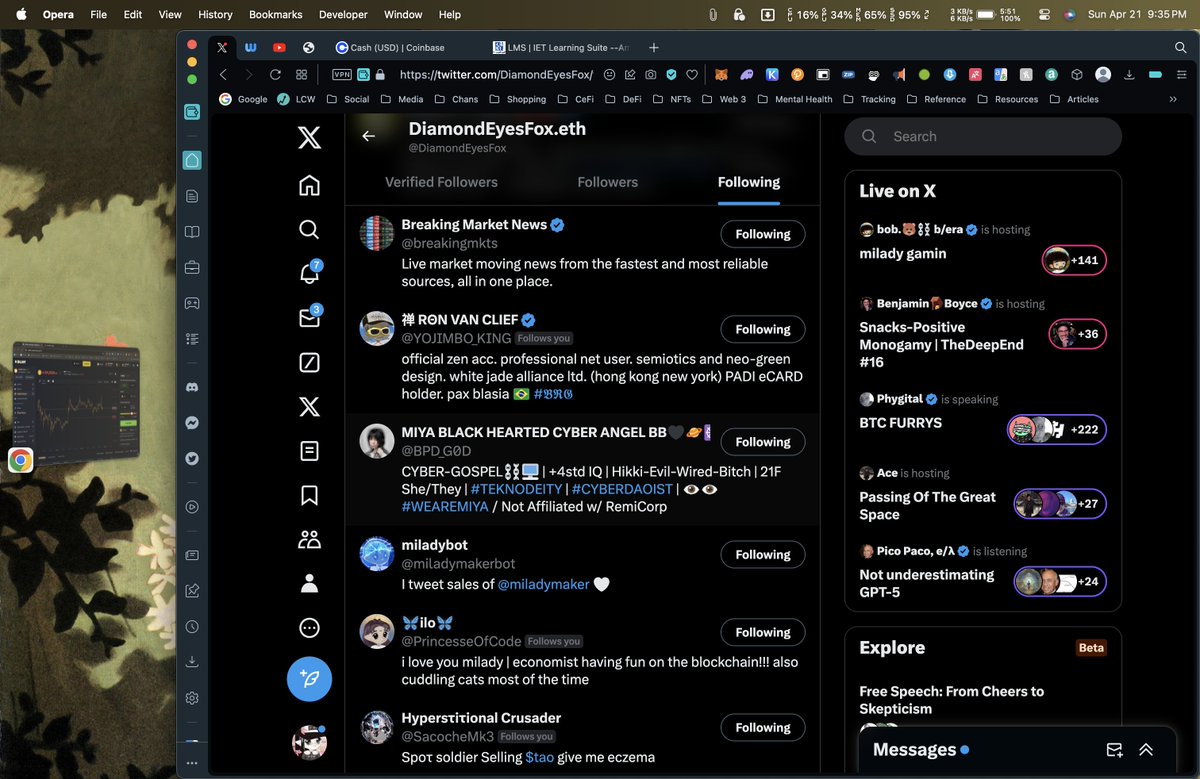Toggle the VPN badge in address bar
The image size is (1200, 779).
pyautogui.click(x=342, y=74)
